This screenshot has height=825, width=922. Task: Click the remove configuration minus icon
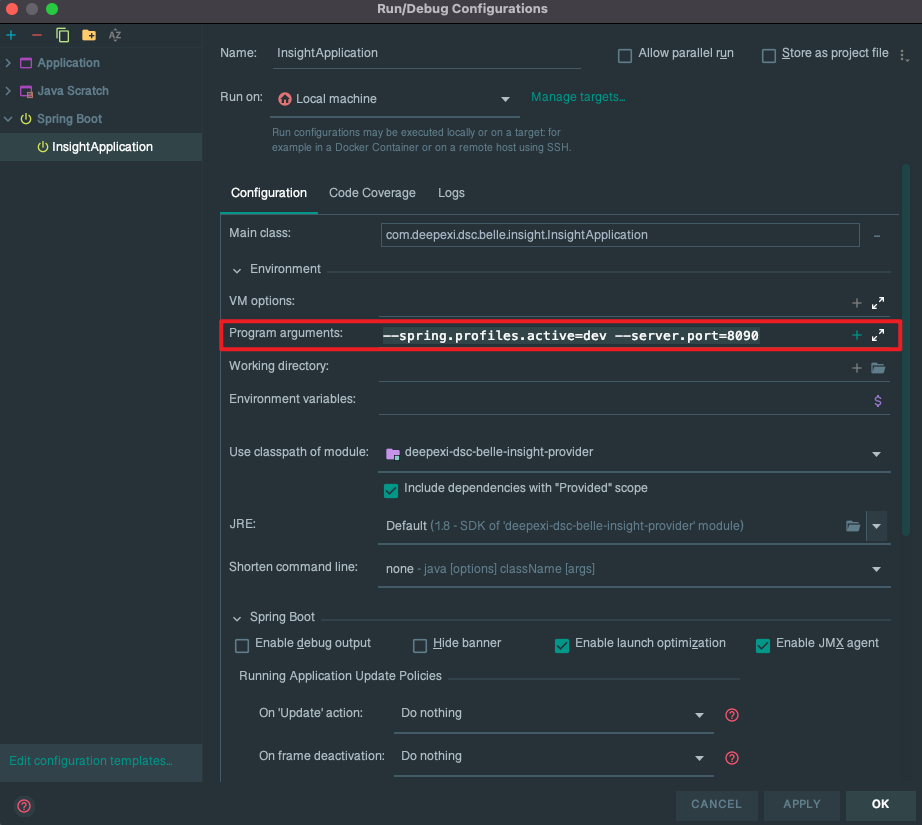pyautogui.click(x=37, y=35)
